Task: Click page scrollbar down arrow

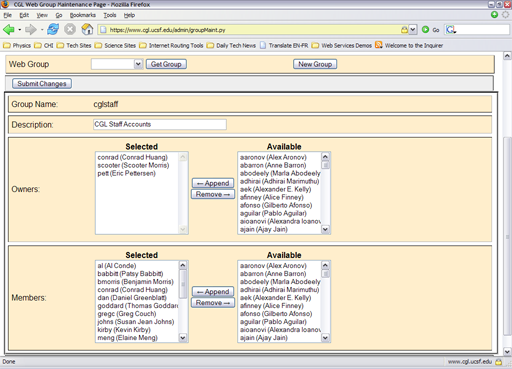Action: pyautogui.click(x=507, y=351)
